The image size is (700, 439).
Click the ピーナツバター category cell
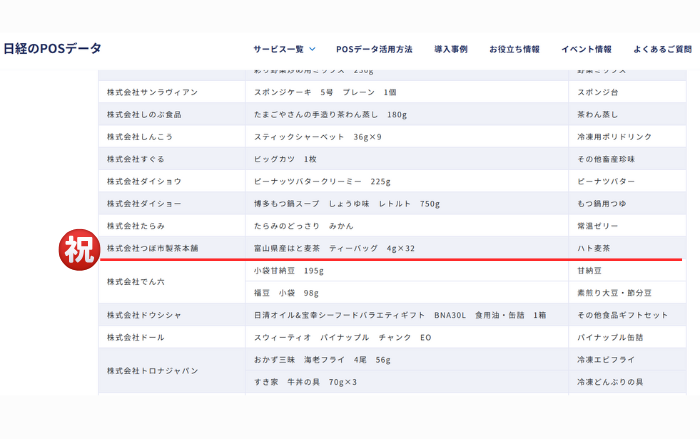[627, 181]
